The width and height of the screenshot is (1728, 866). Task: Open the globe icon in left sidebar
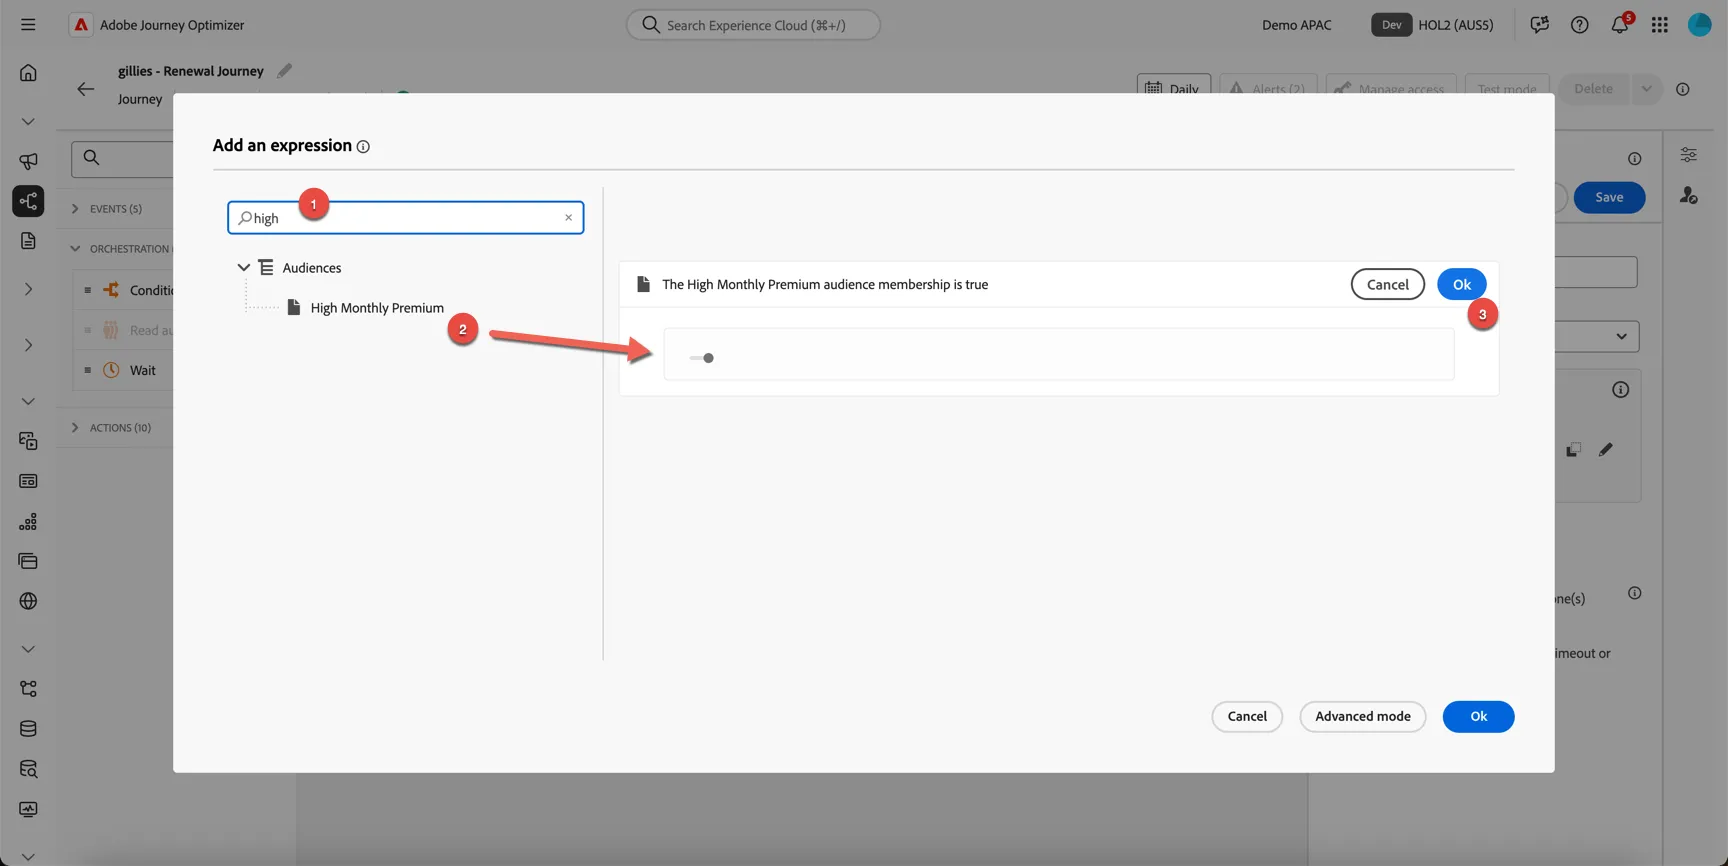coord(28,601)
